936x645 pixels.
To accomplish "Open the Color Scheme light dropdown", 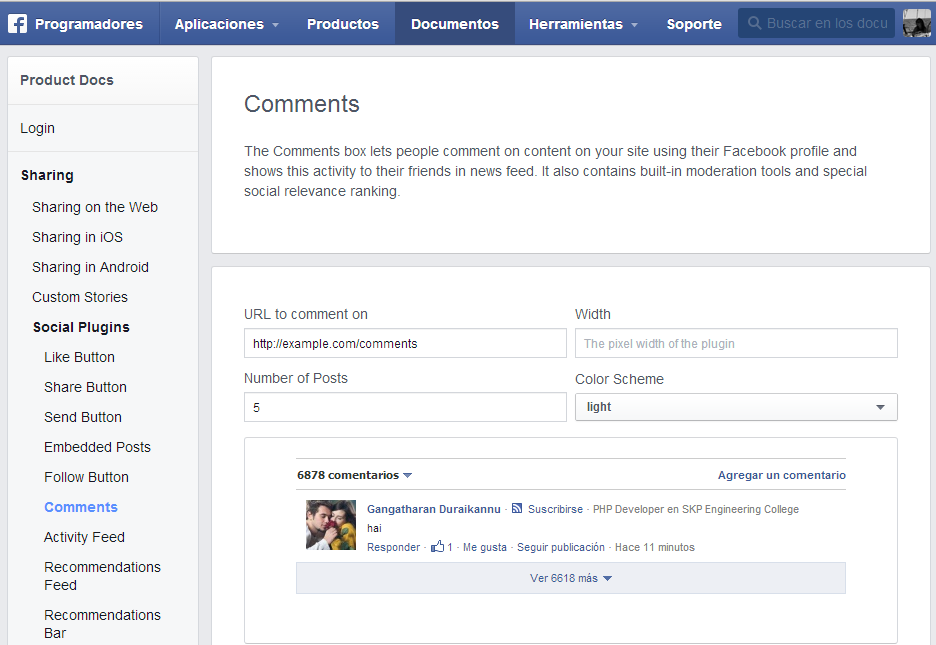I will click(736, 407).
